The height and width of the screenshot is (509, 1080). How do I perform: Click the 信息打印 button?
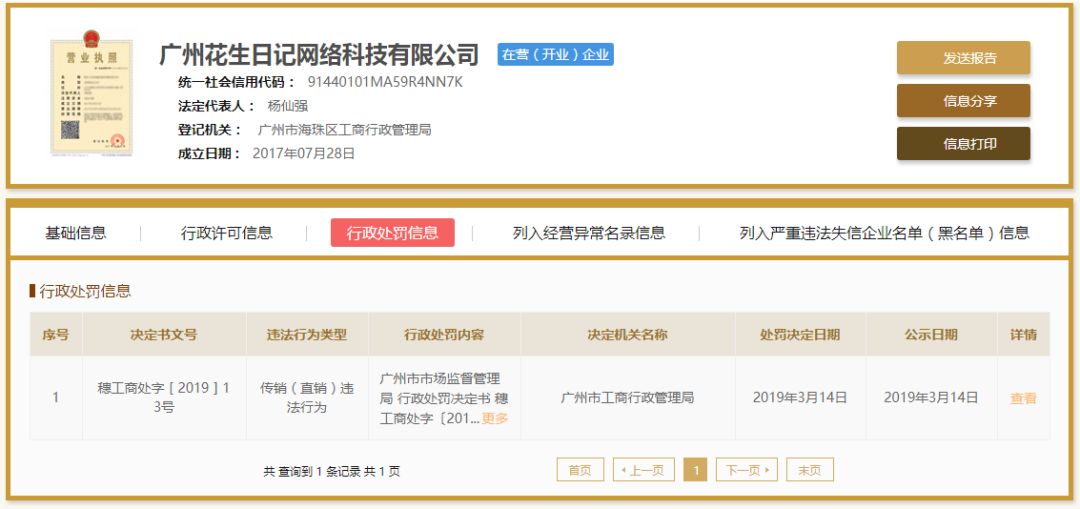click(963, 143)
